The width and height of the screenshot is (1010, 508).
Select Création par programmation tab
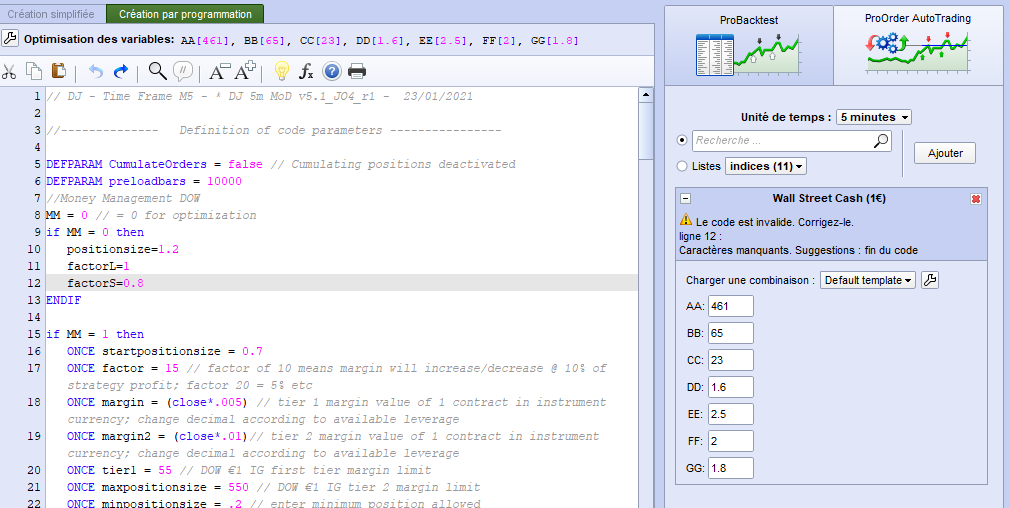click(x=186, y=14)
